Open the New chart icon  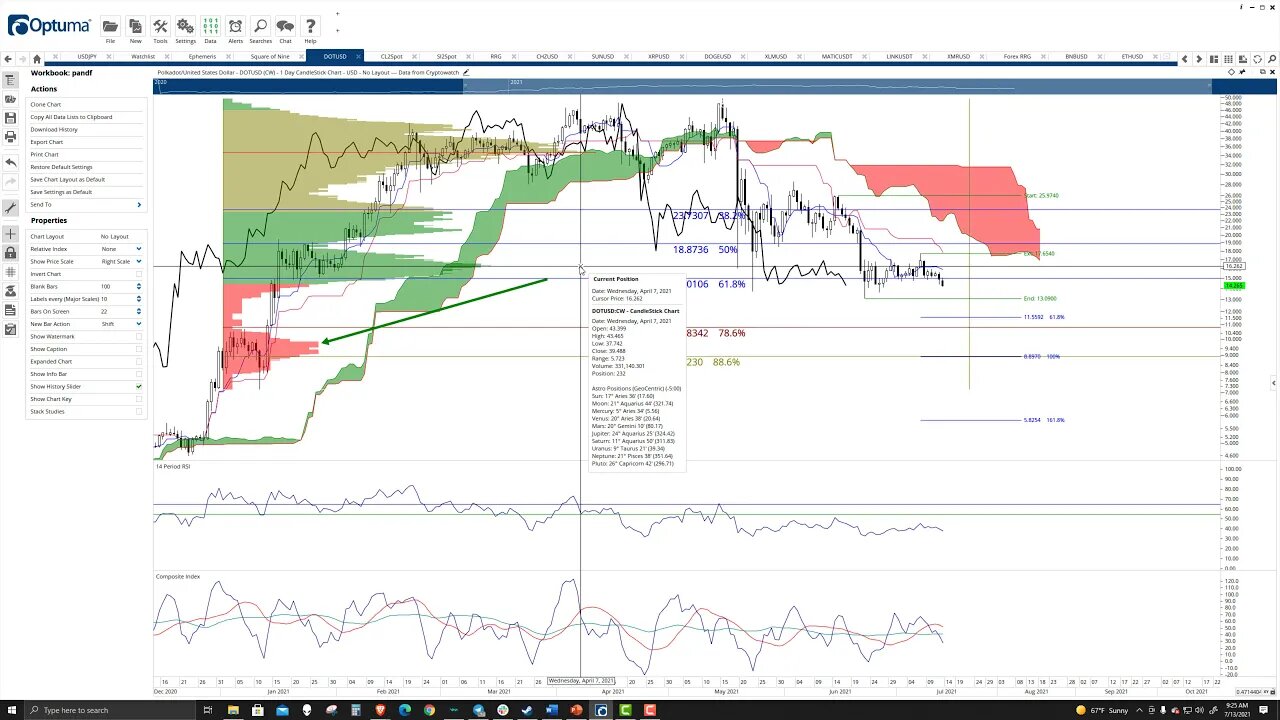[135, 28]
